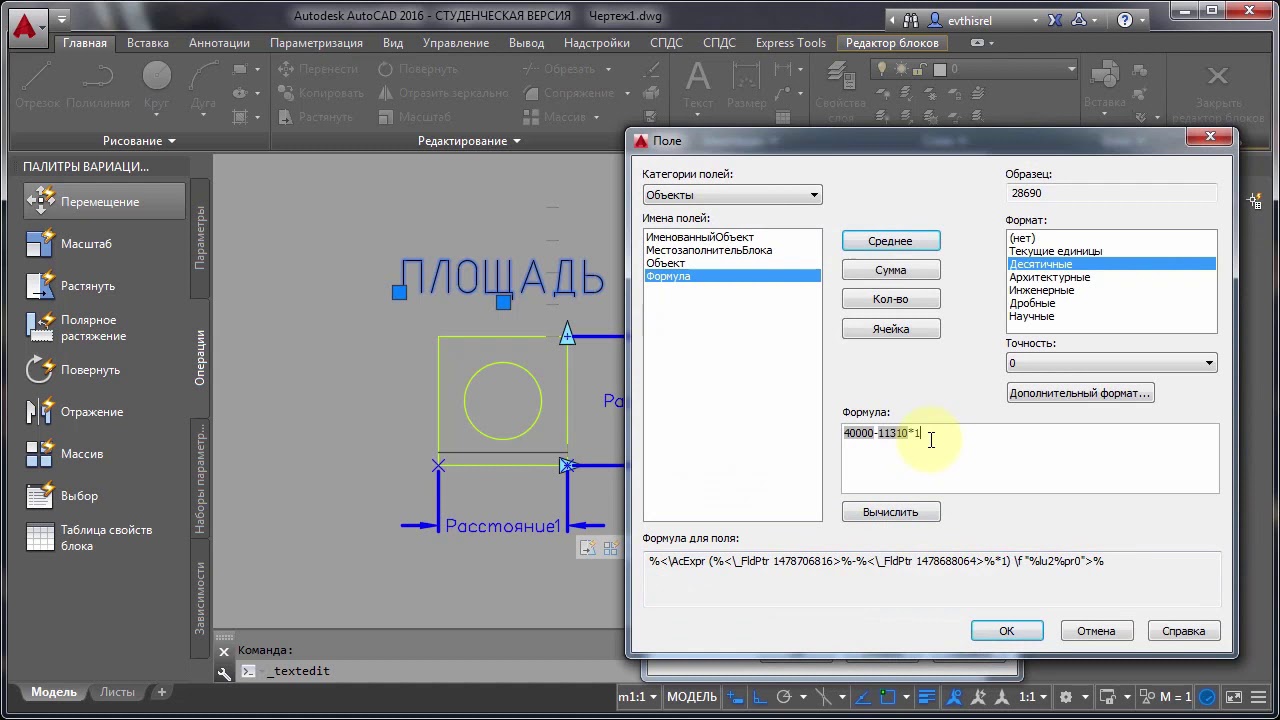Click the Autodesk Exchange X icon
Image resolution: width=1280 pixels, height=720 pixels.
click(x=1057, y=19)
